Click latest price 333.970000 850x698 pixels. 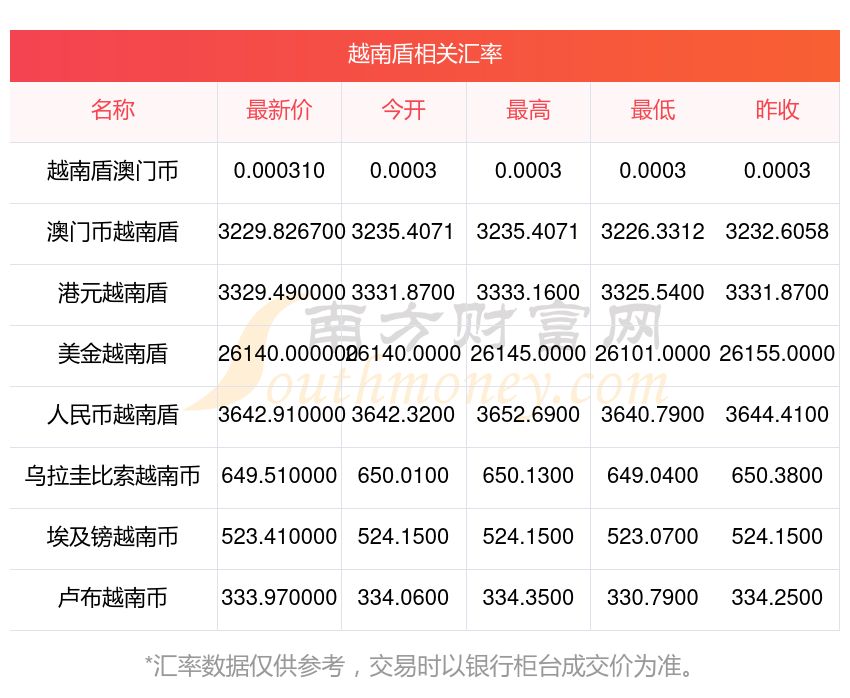(x=279, y=597)
